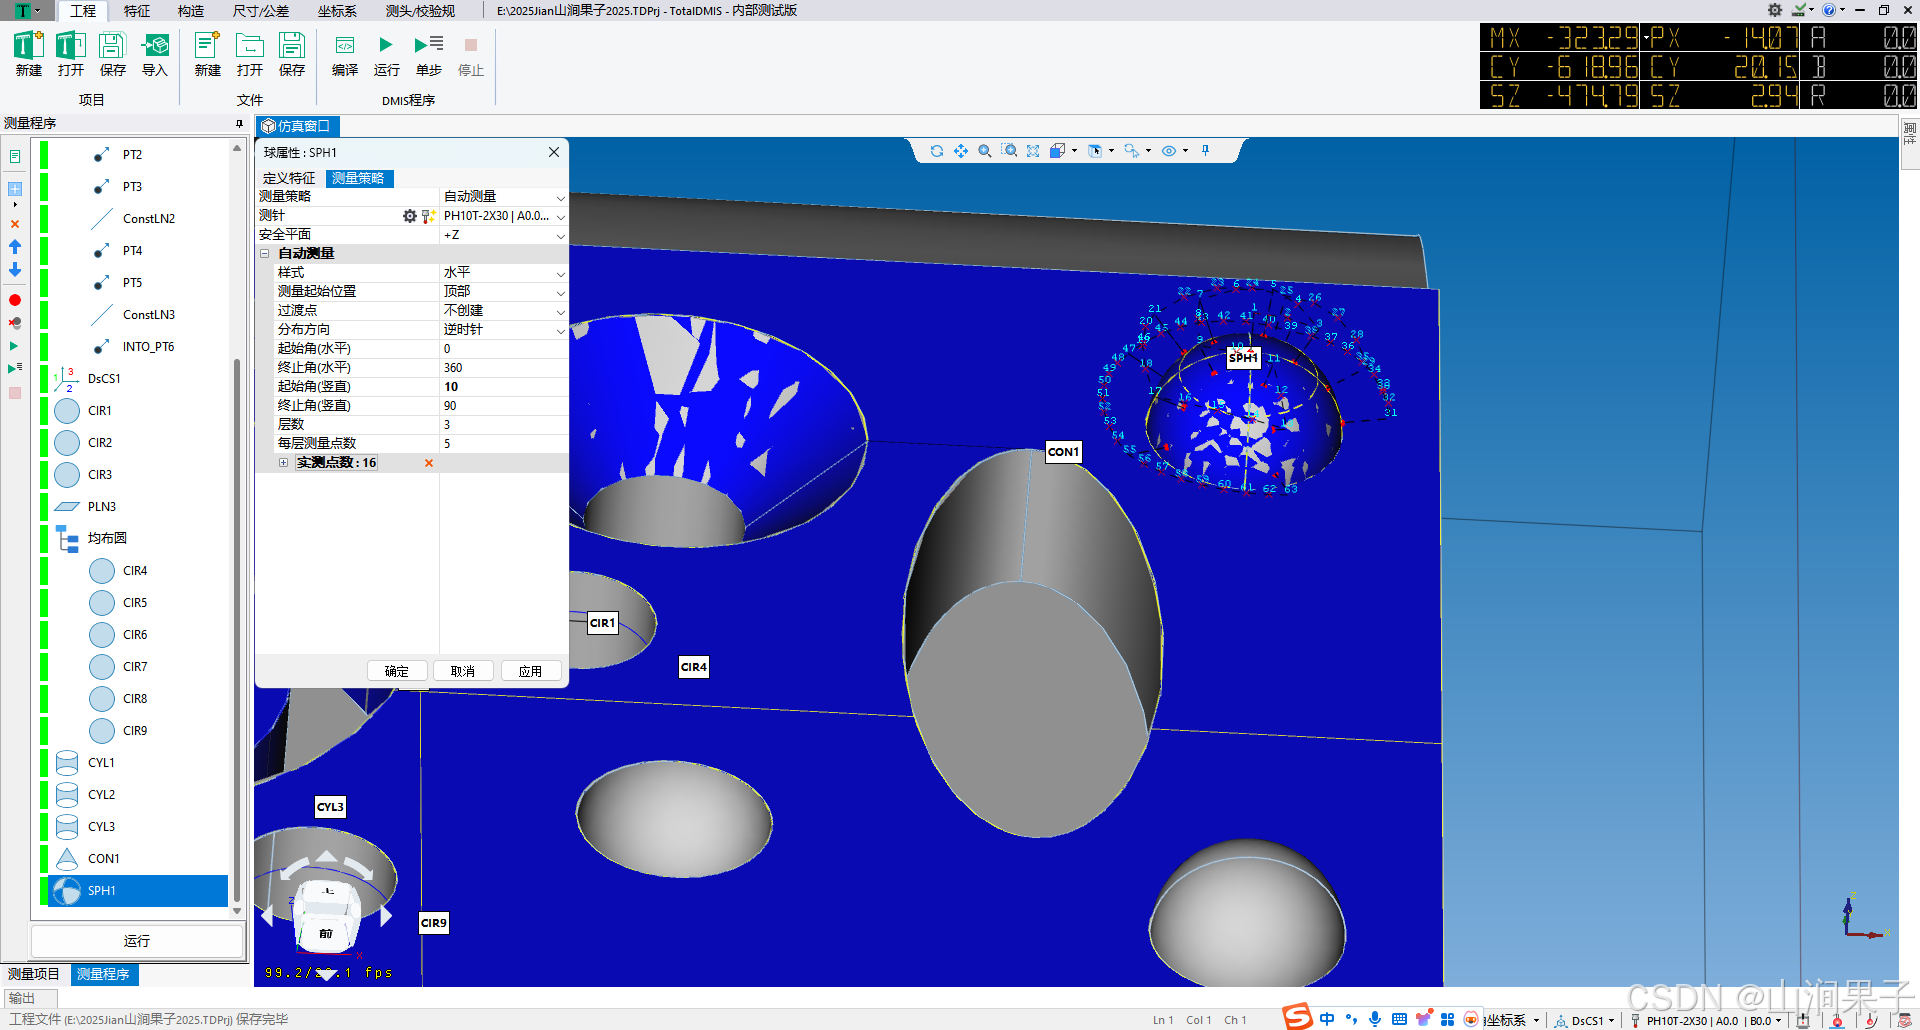Delete step with orange X sidebar icon
The height and width of the screenshot is (1030, 1920).
coord(15,224)
